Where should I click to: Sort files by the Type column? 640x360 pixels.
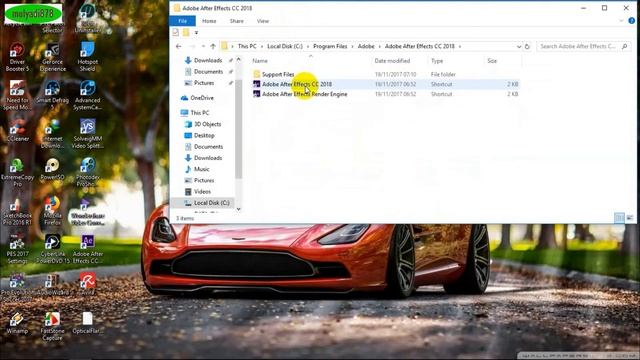(x=437, y=61)
